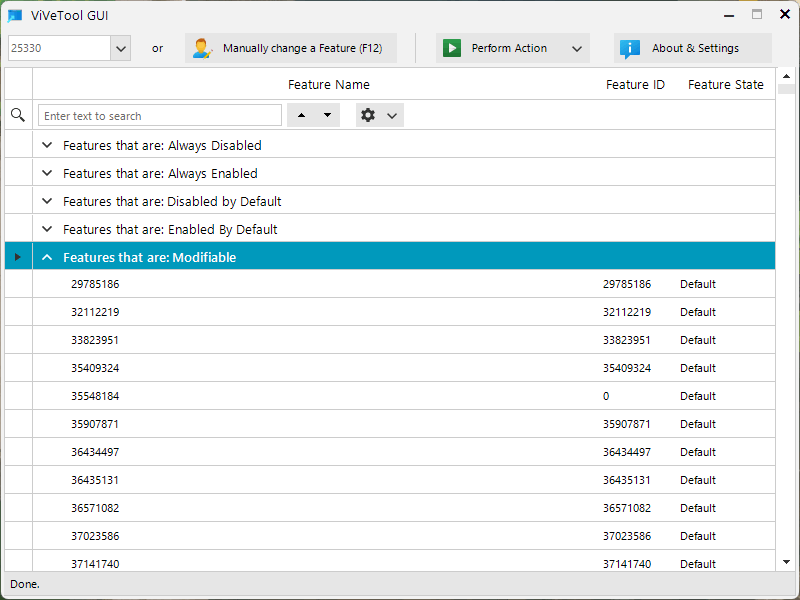The width and height of the screenshot is (800, 600).
Task: Click the search magnifier icon
Action: pos(18,115)
